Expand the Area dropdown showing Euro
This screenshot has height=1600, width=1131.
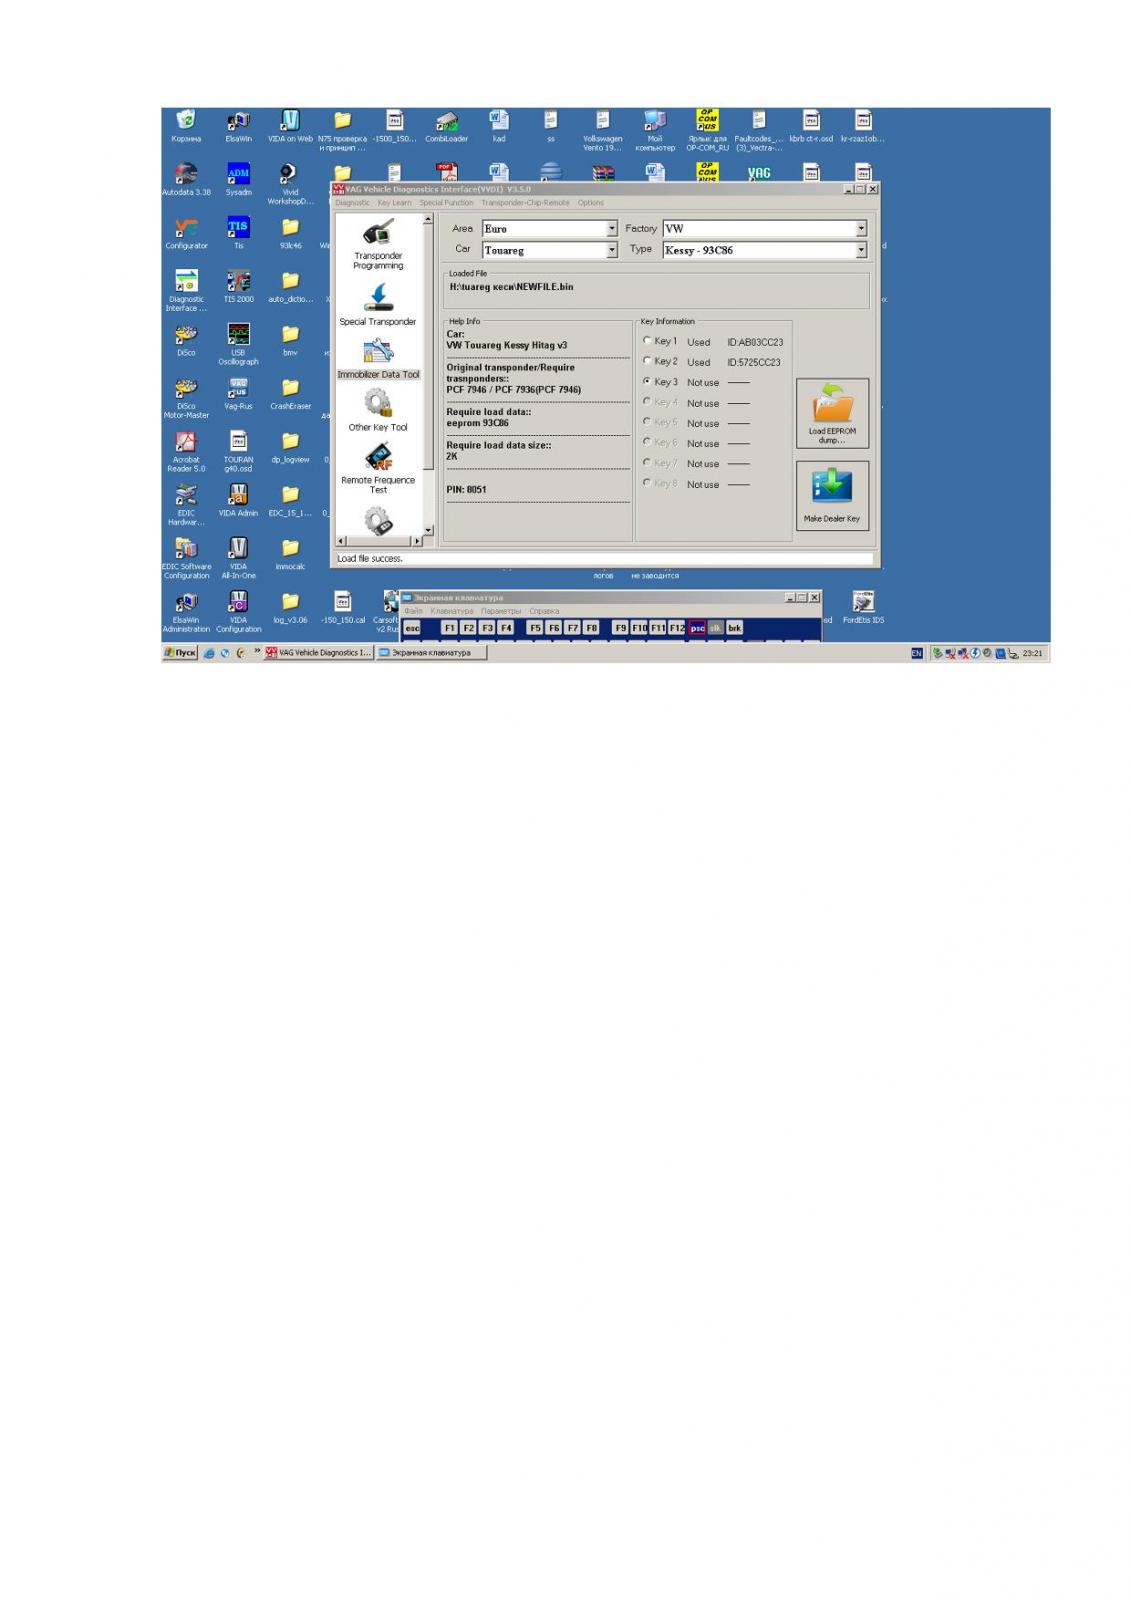[x=612, y=229]
